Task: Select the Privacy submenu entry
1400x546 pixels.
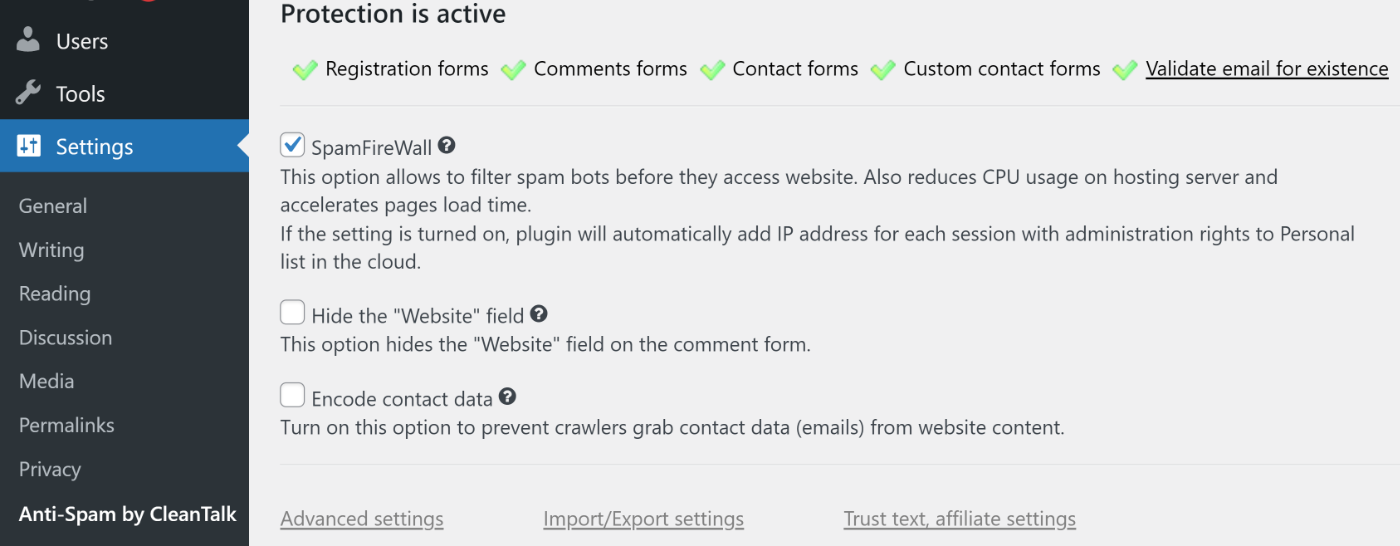Action: coord(49,469)
